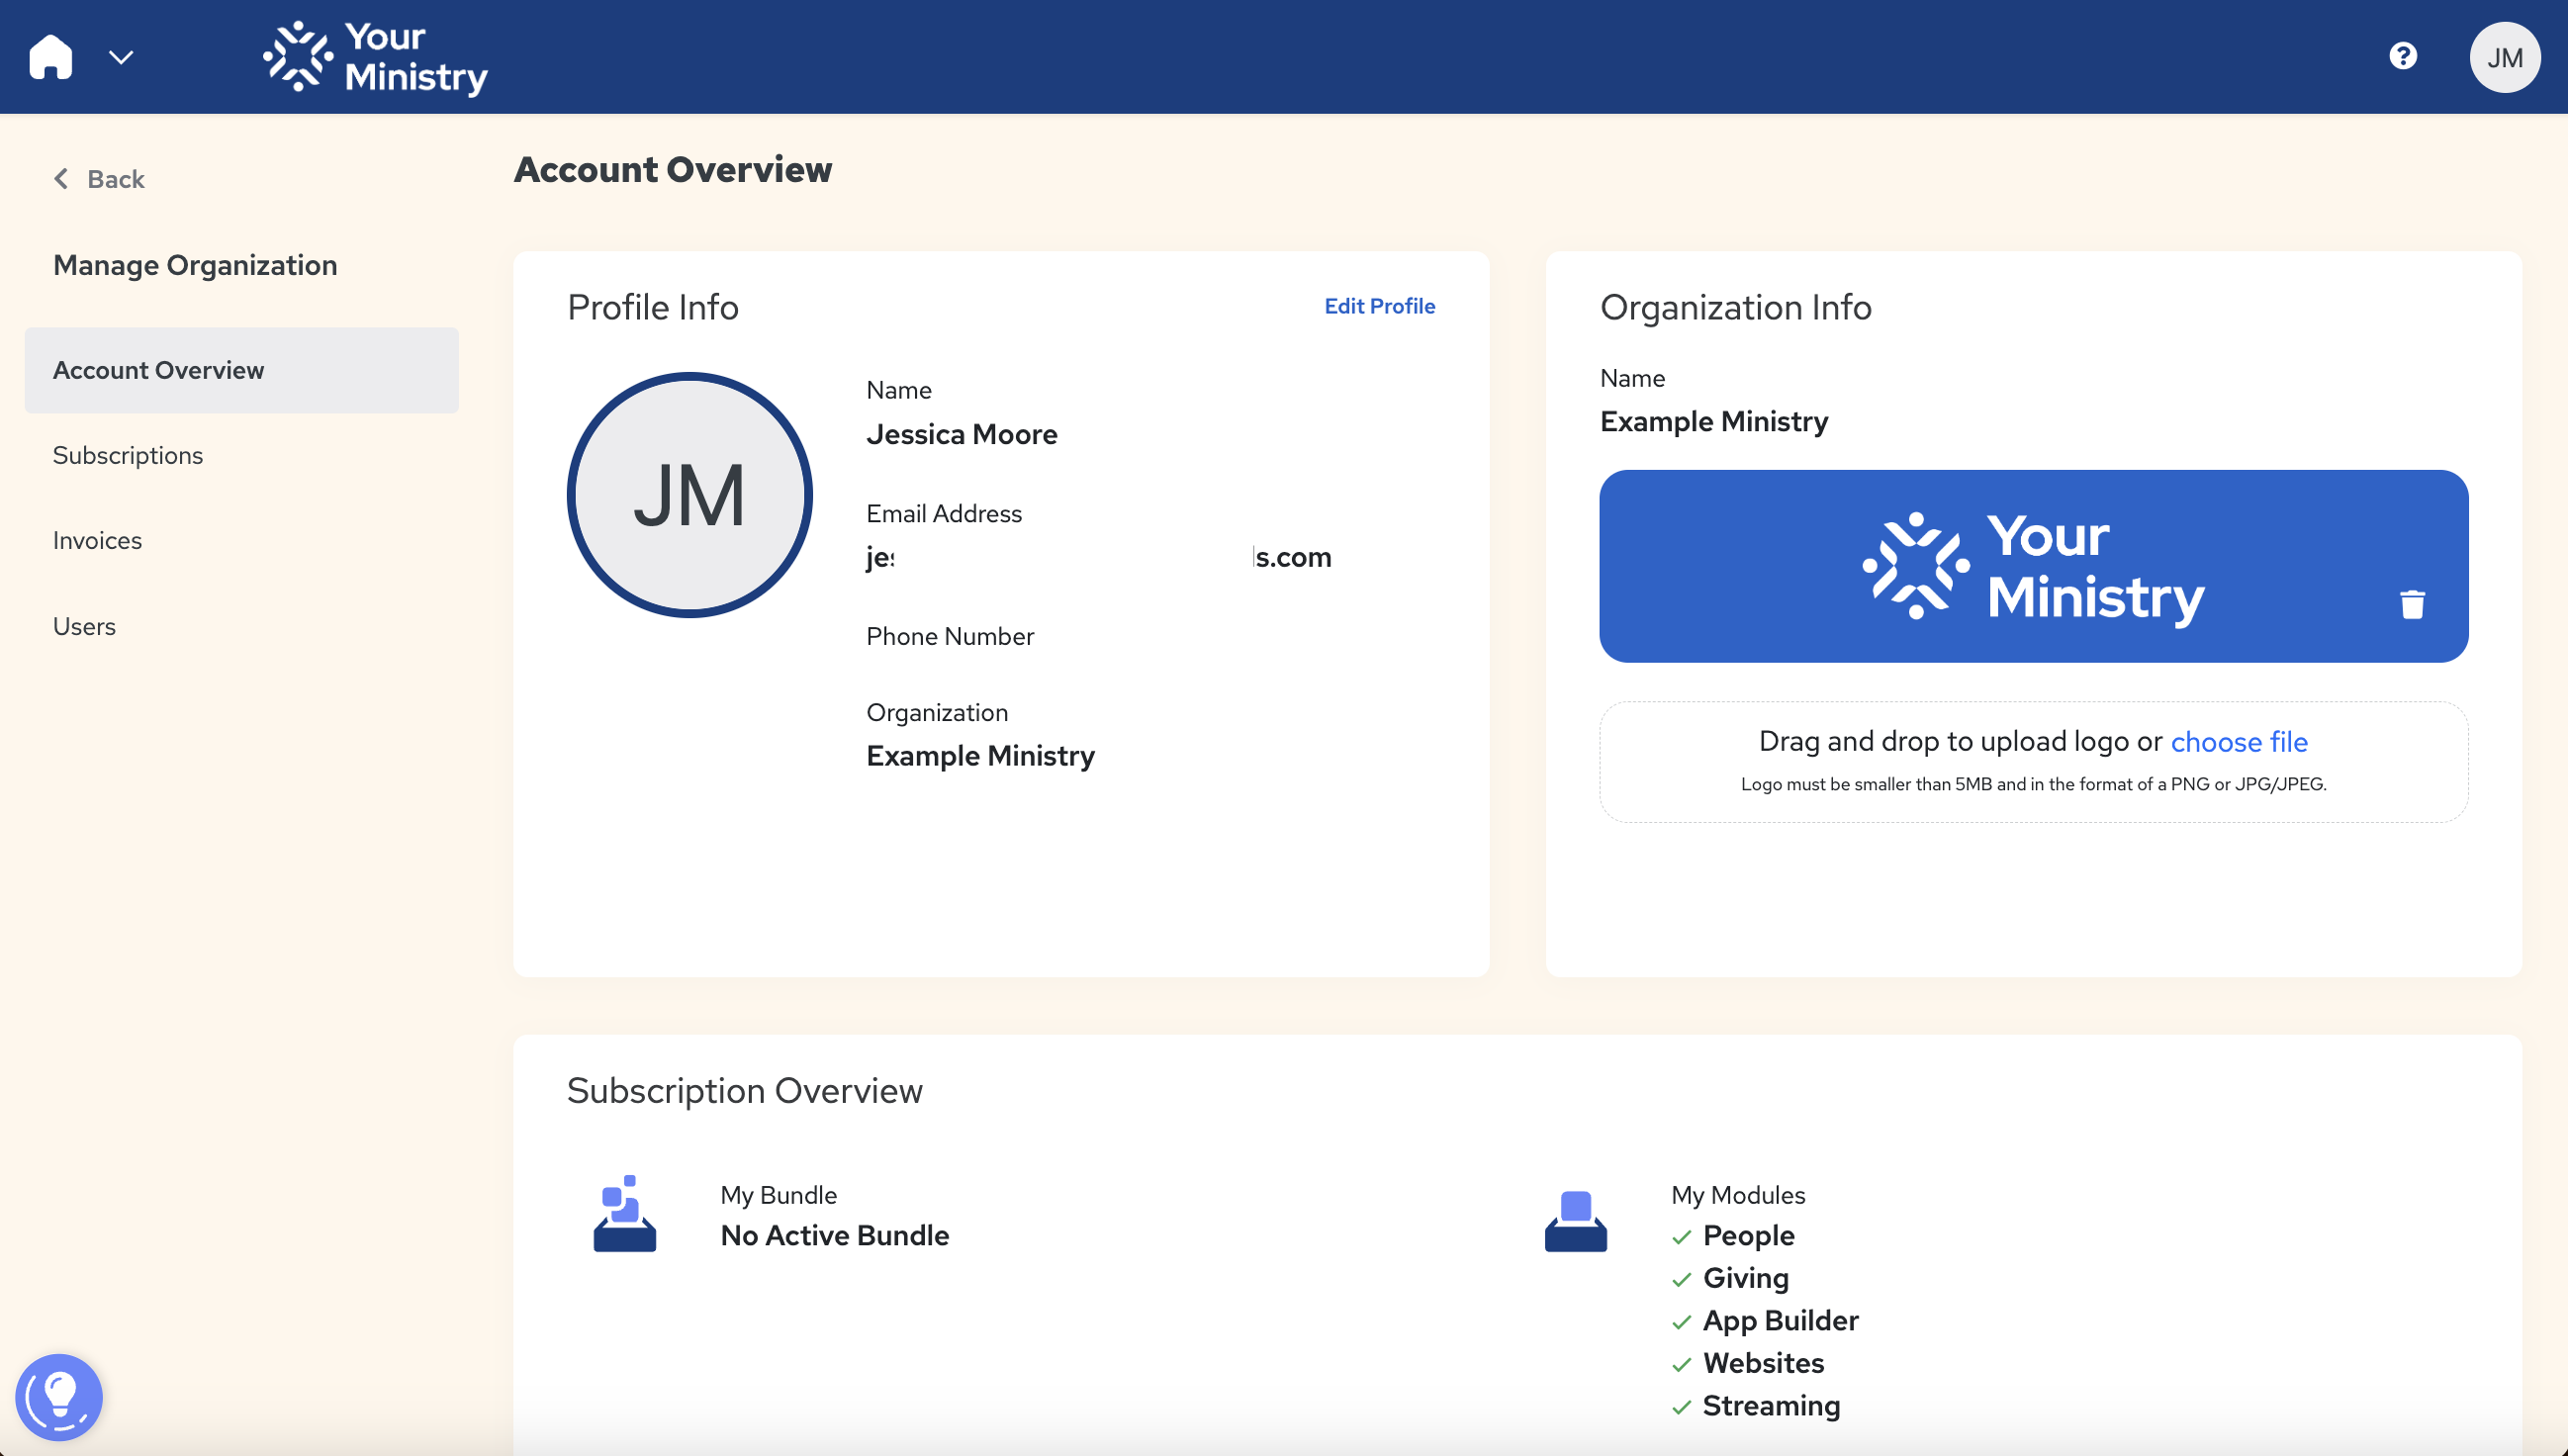Open the JM user avatar menu
This screenshot has height=1456, width=2568.
pyautogui.click(x=2504, y=58)
